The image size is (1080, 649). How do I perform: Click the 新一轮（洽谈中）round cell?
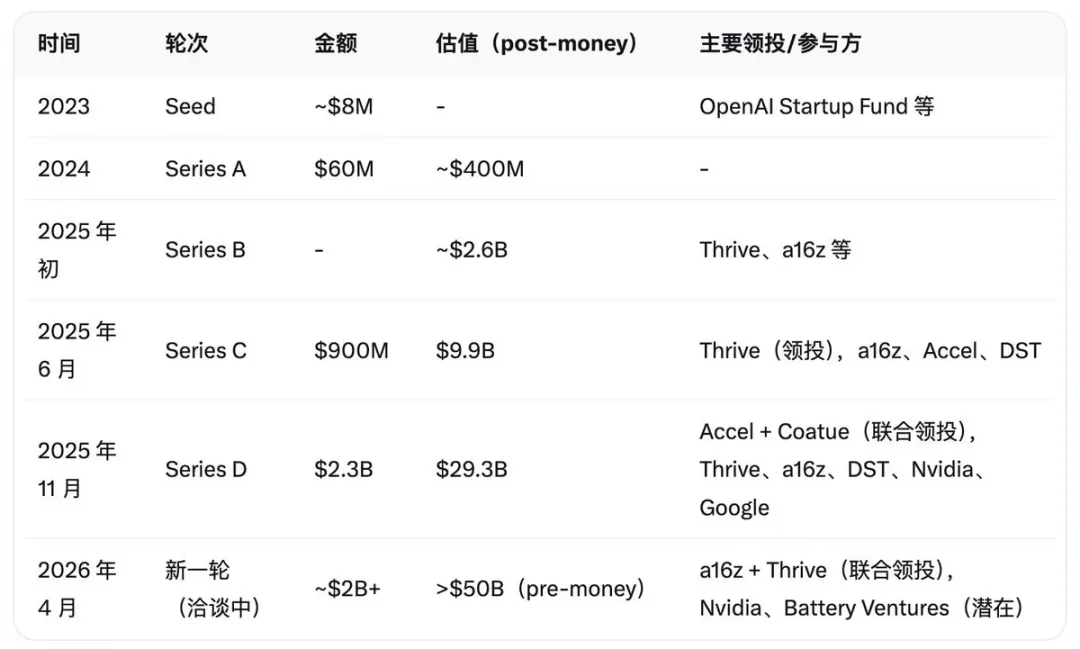[213, 588]
